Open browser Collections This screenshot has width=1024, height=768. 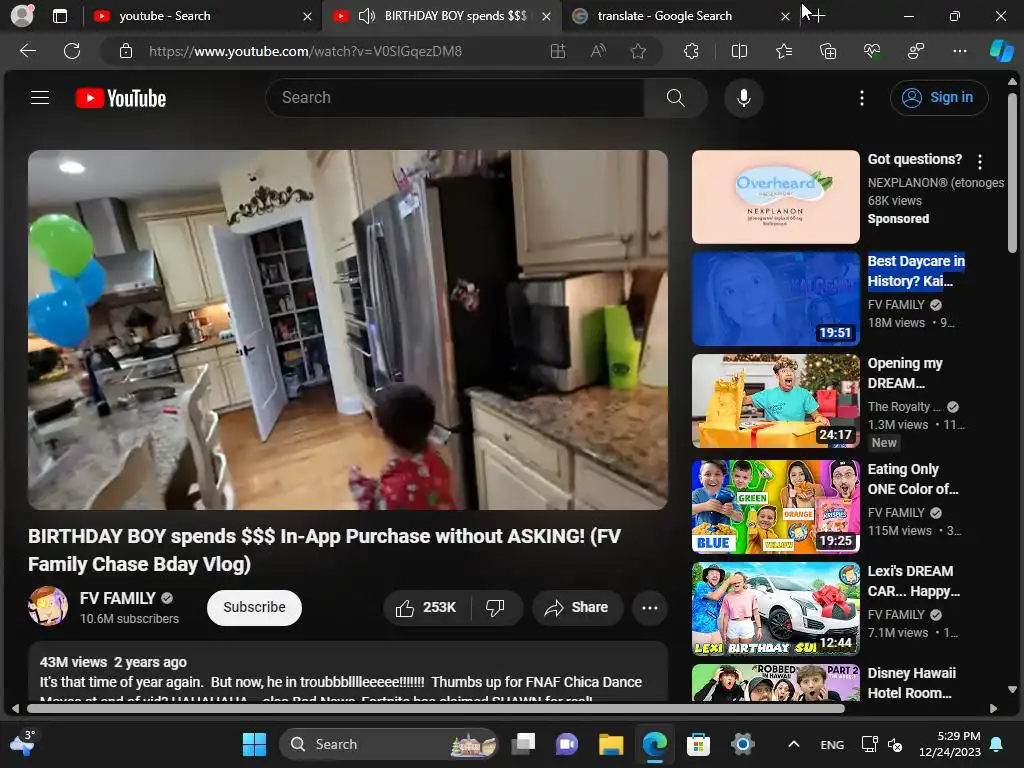[x=828, y=51]
